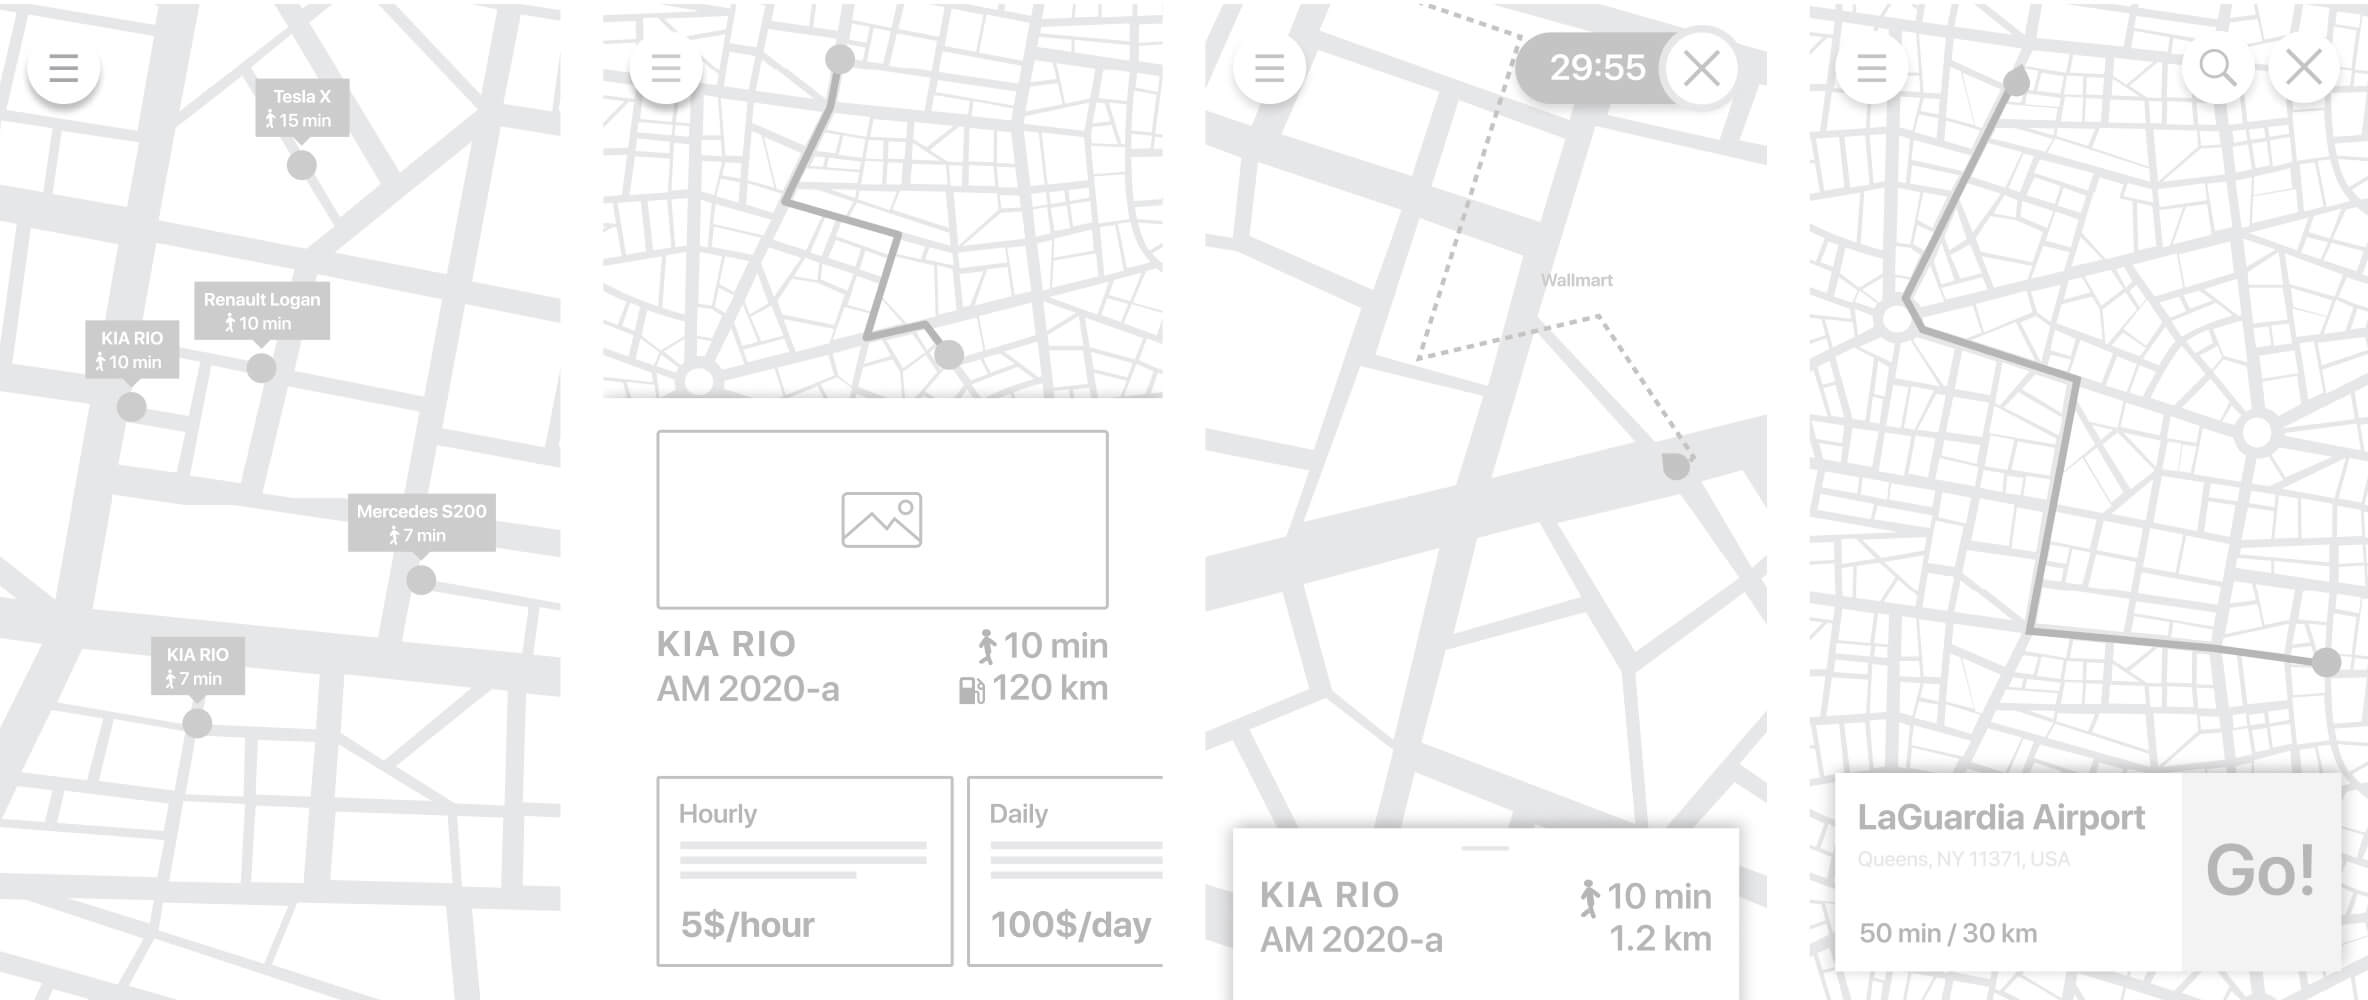Expand the KIA RIO bottom sheet handle
The height and width of the screenshot is (1000, 2368).
1485,848
